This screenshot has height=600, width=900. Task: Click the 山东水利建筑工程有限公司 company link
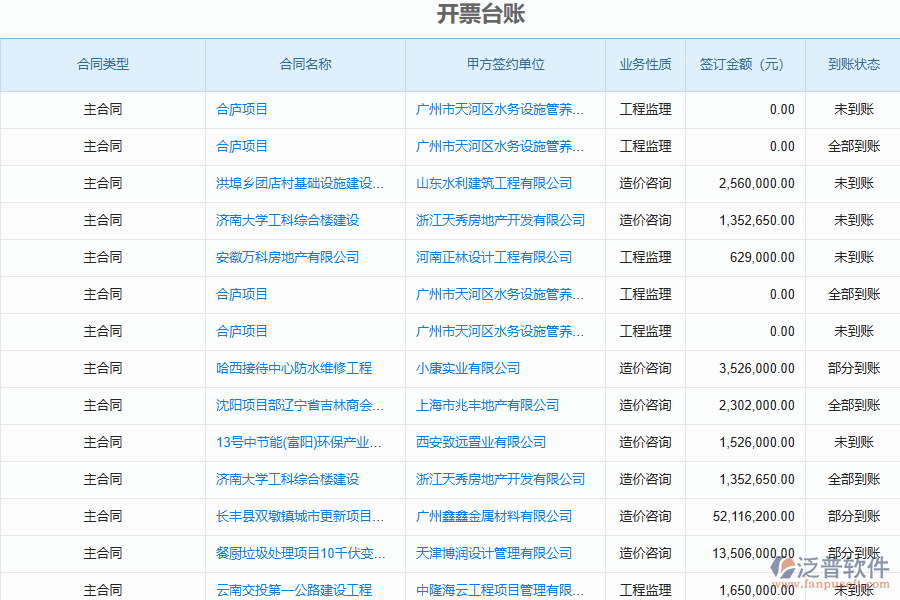click(494, 183)
